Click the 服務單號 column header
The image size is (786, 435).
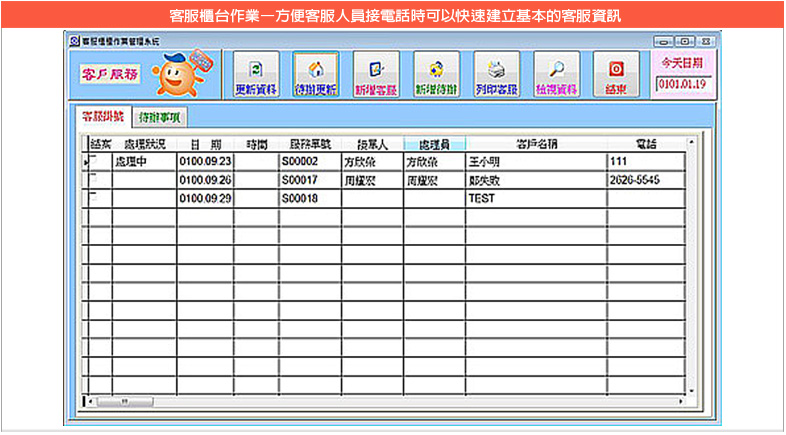coord(309,144)
